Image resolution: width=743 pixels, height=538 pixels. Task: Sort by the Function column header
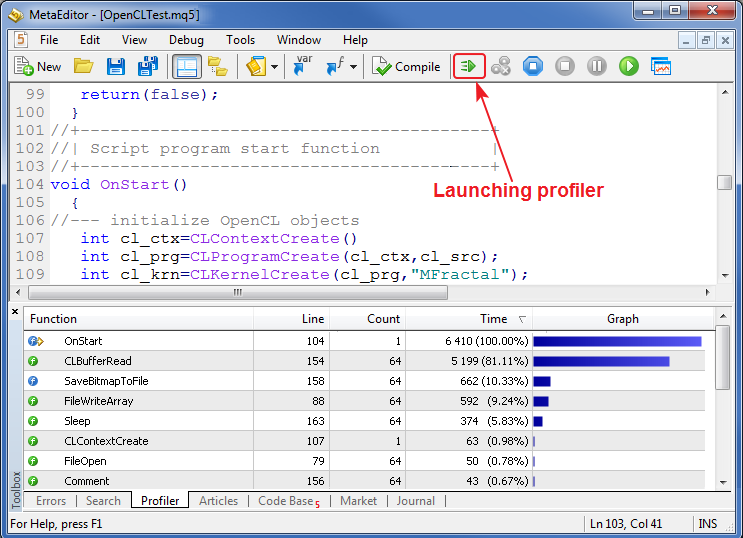coord(138,319)
